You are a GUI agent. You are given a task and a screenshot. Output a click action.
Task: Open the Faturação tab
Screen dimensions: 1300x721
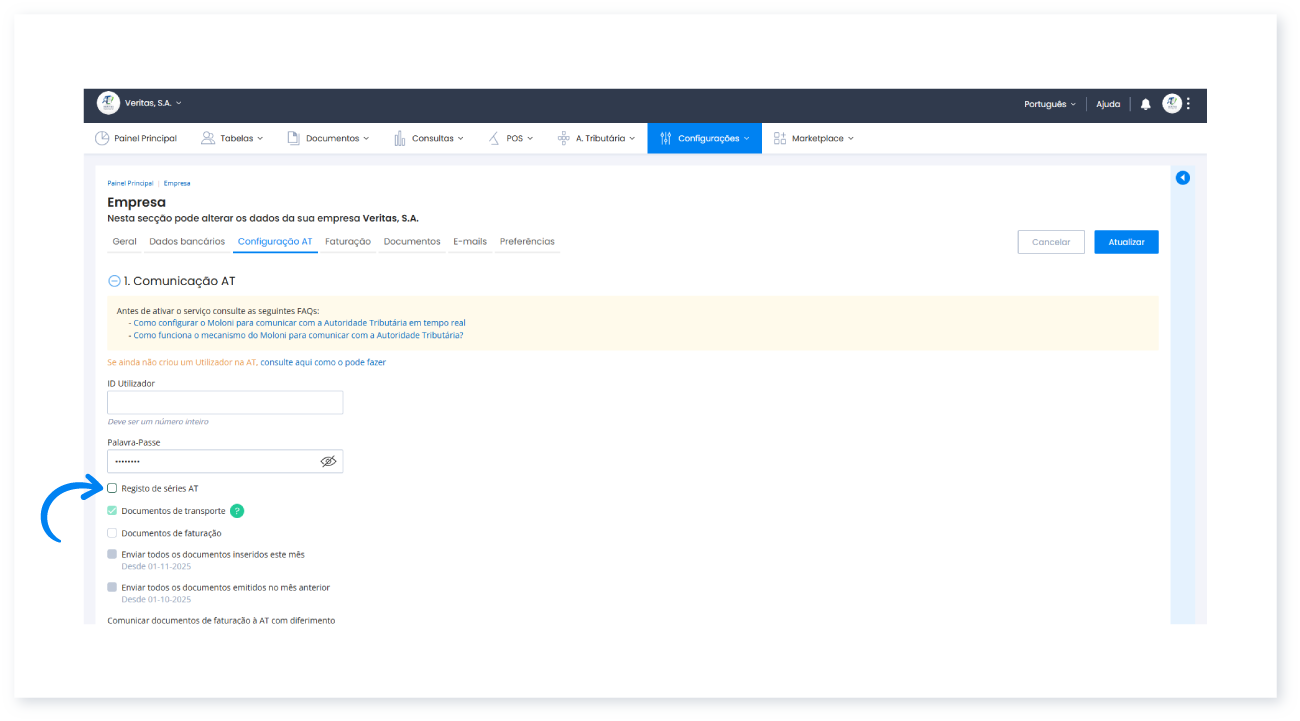[348, 242]
